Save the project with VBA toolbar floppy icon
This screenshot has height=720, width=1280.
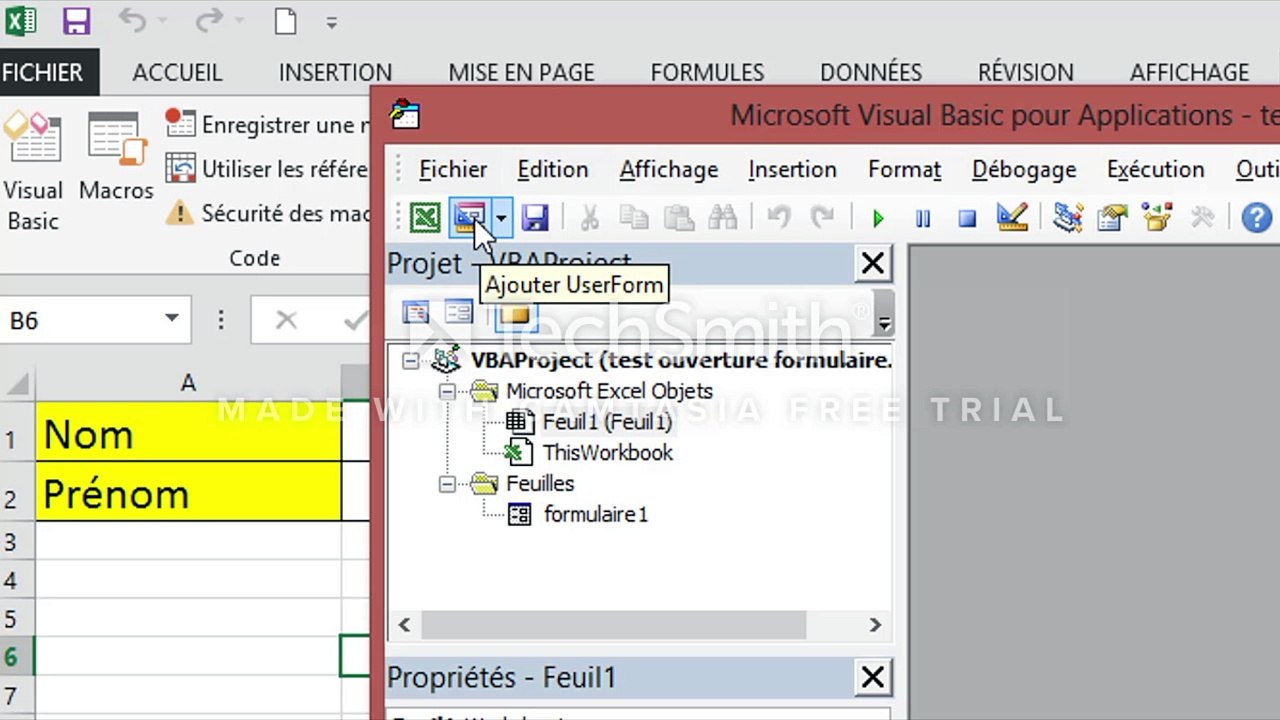[x=535, y=217]
